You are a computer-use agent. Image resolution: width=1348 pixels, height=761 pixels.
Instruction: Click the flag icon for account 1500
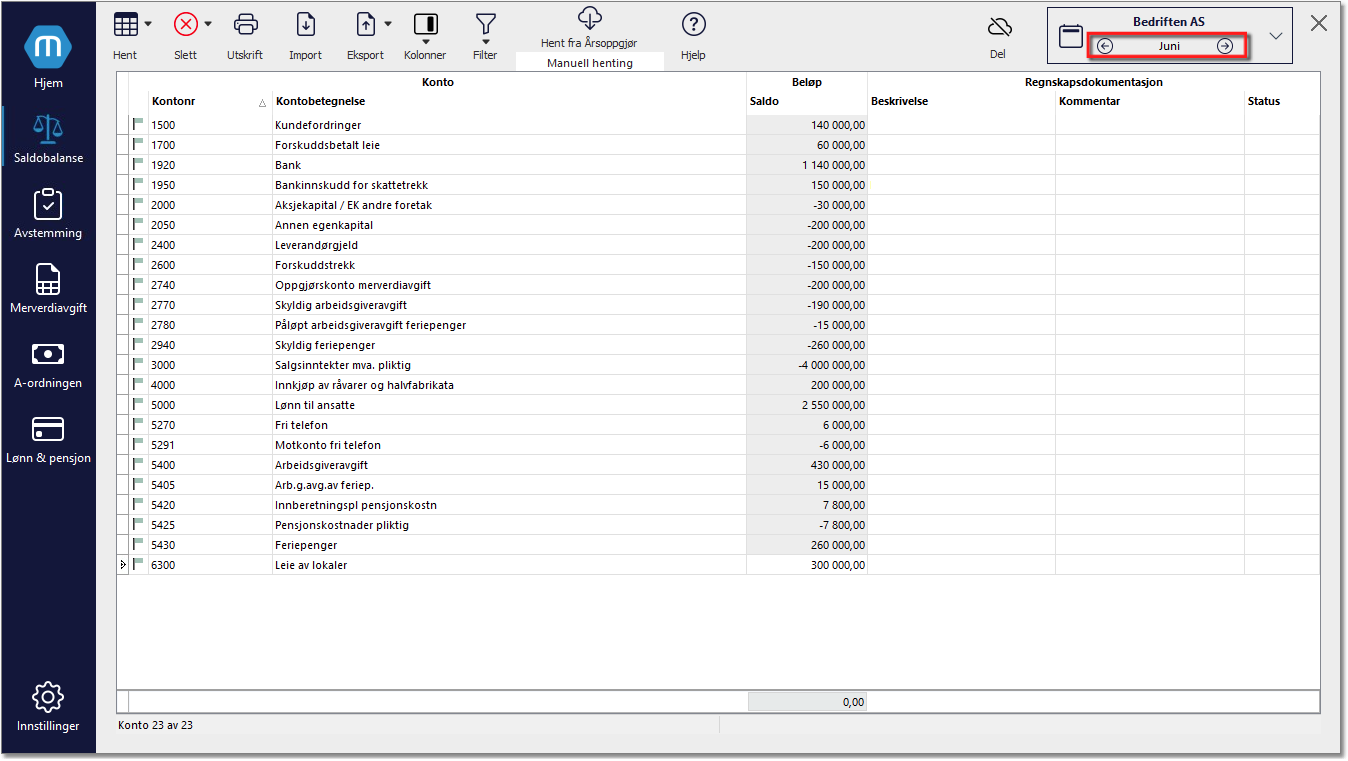pos(138,125)
